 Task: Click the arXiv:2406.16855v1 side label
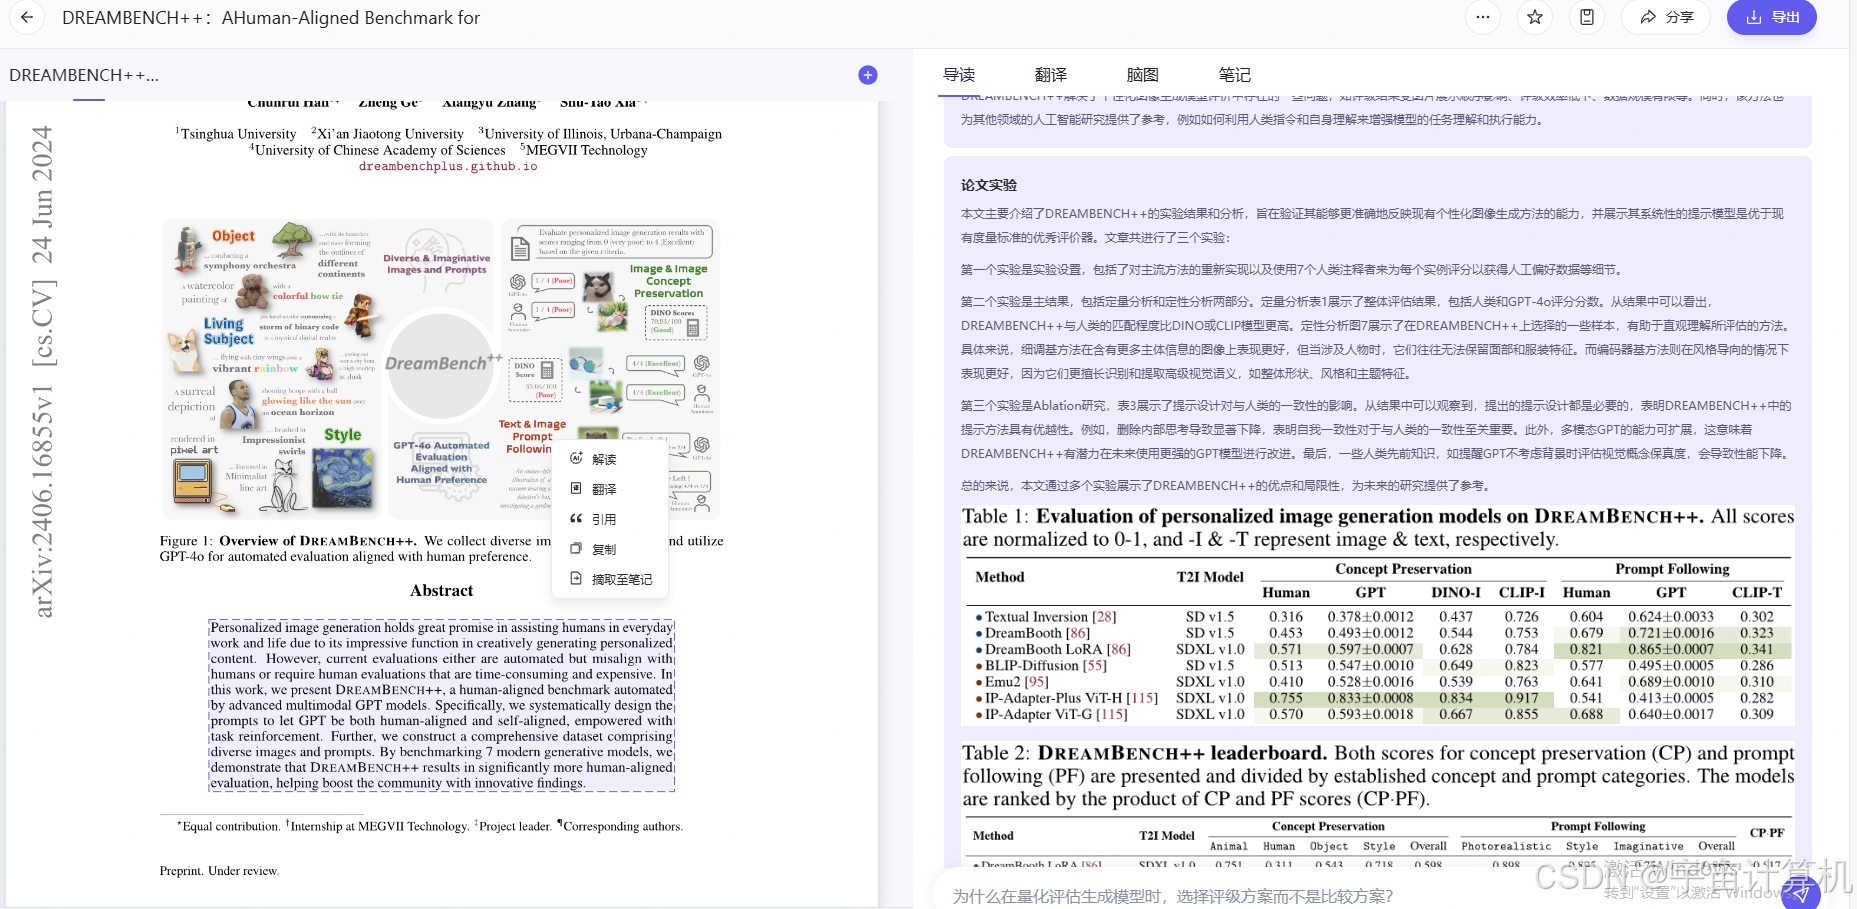click(41, 372)
